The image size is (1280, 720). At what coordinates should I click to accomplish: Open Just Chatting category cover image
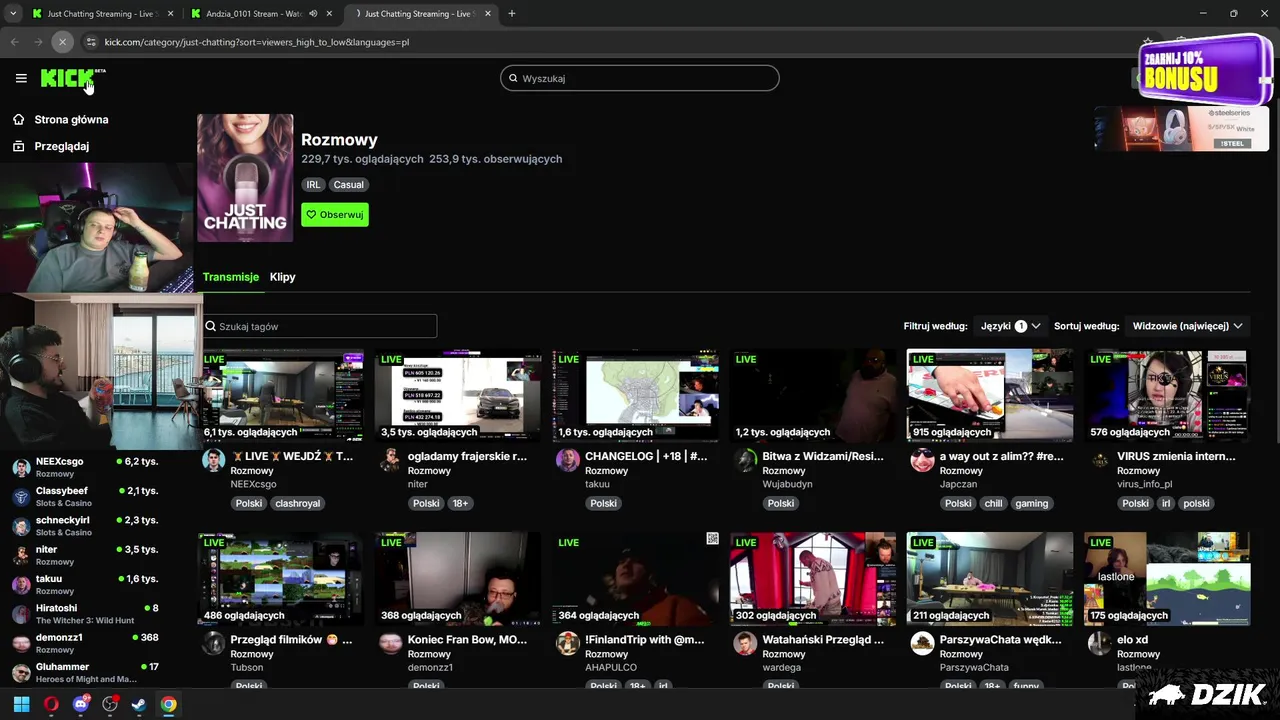pos(245,178)
